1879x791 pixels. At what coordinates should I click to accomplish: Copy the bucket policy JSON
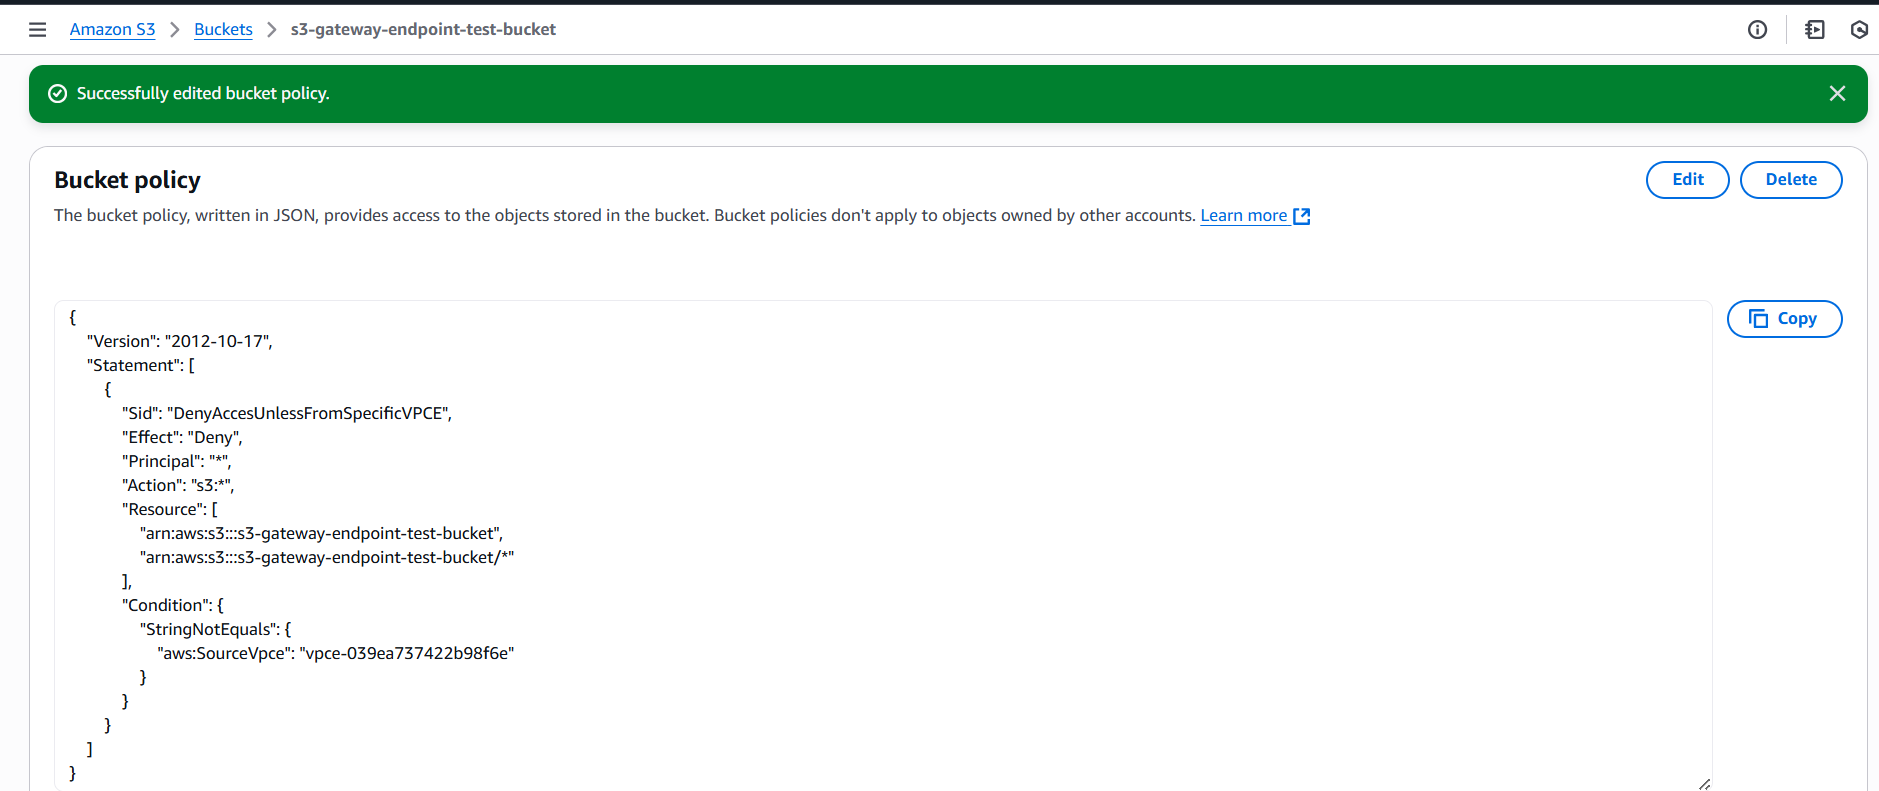pyautogui.click(x=1784, y=319)
